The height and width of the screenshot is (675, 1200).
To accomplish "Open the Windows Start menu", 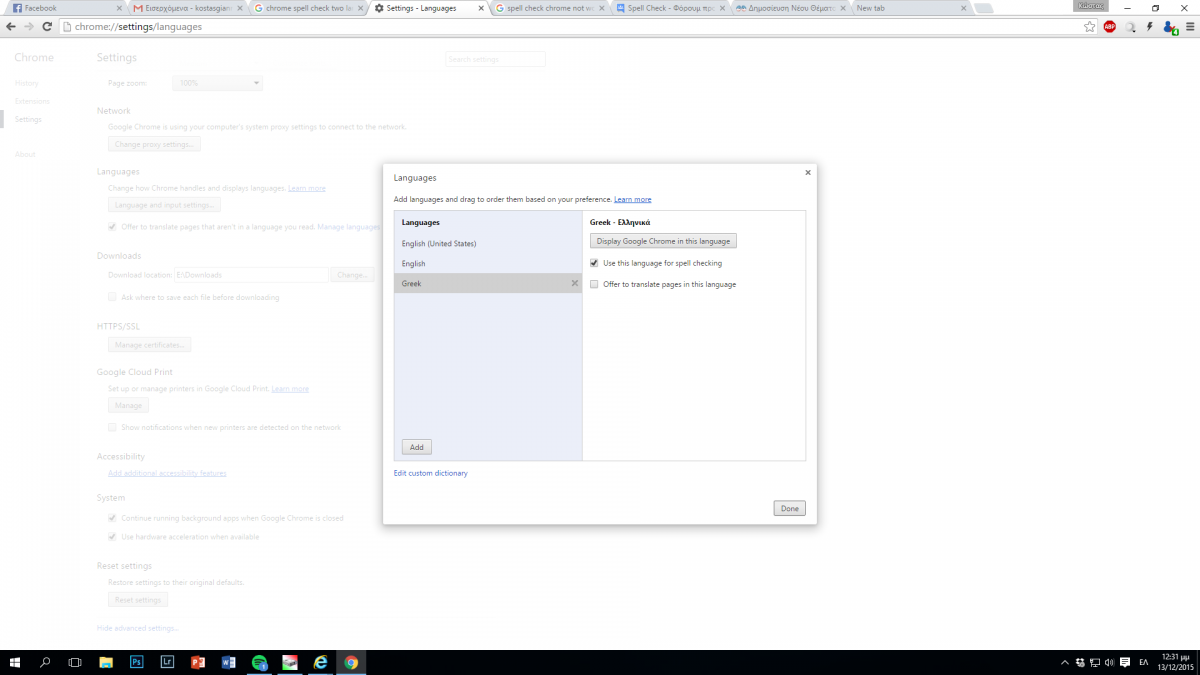I will pos(15,662).
